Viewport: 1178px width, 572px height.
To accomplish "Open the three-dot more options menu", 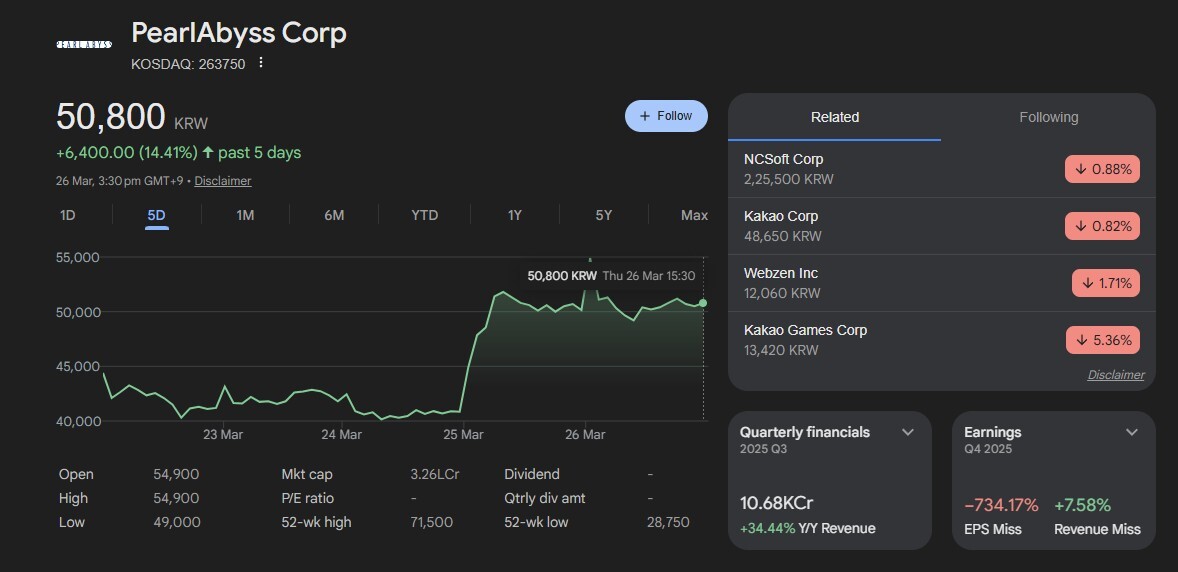I will (261, 63).
